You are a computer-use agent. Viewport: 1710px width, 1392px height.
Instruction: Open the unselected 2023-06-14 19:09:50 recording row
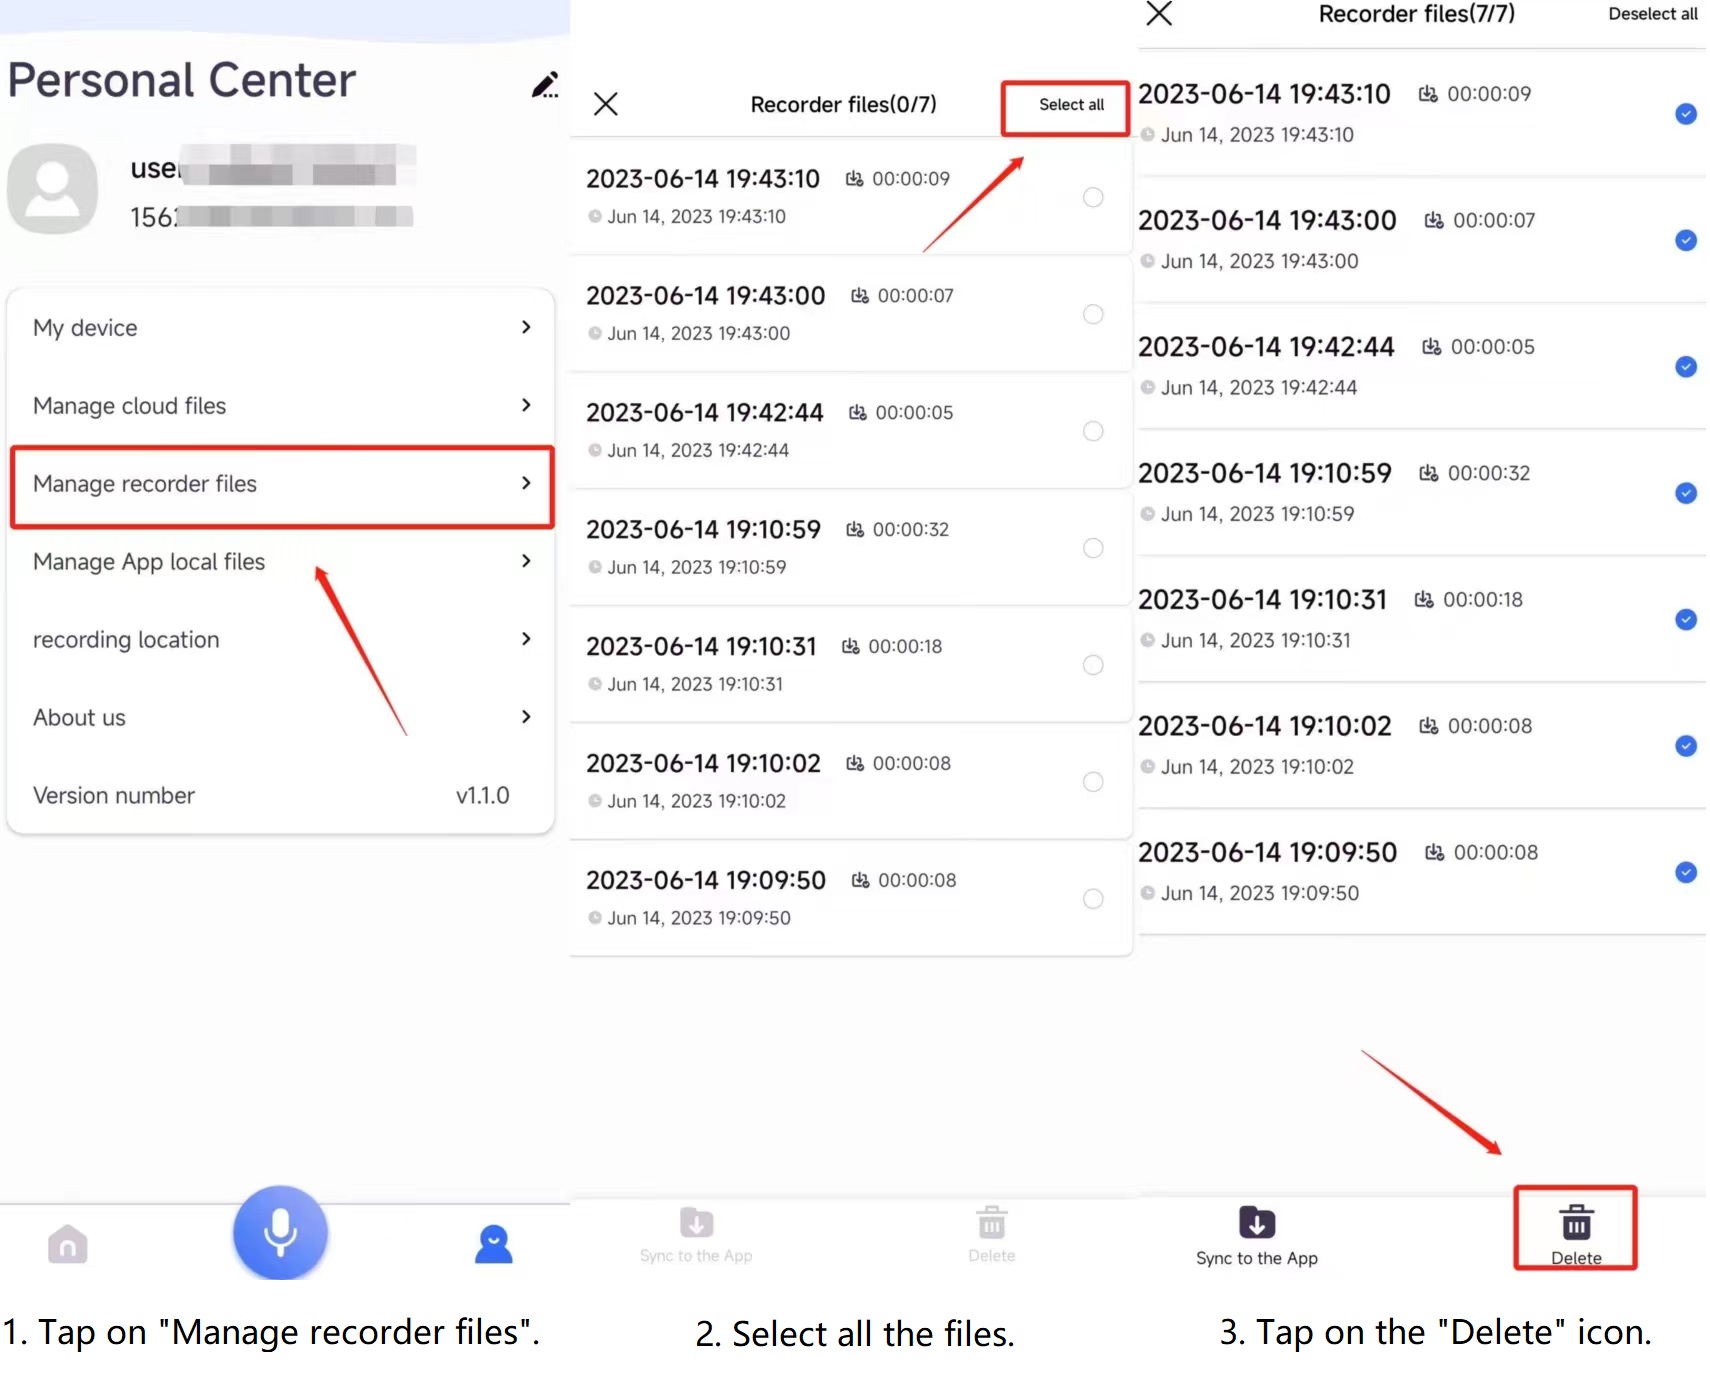(x=851, y=898)
